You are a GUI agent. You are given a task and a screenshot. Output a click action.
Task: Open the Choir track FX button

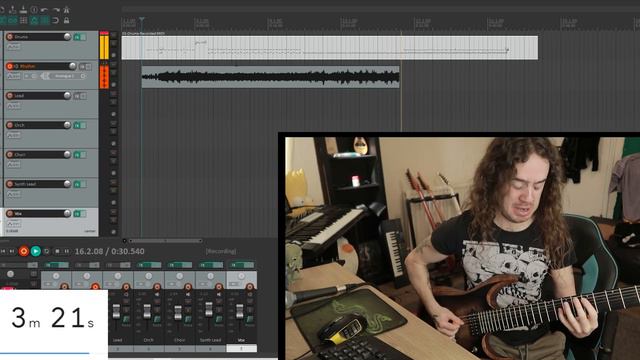coord(77,155)
